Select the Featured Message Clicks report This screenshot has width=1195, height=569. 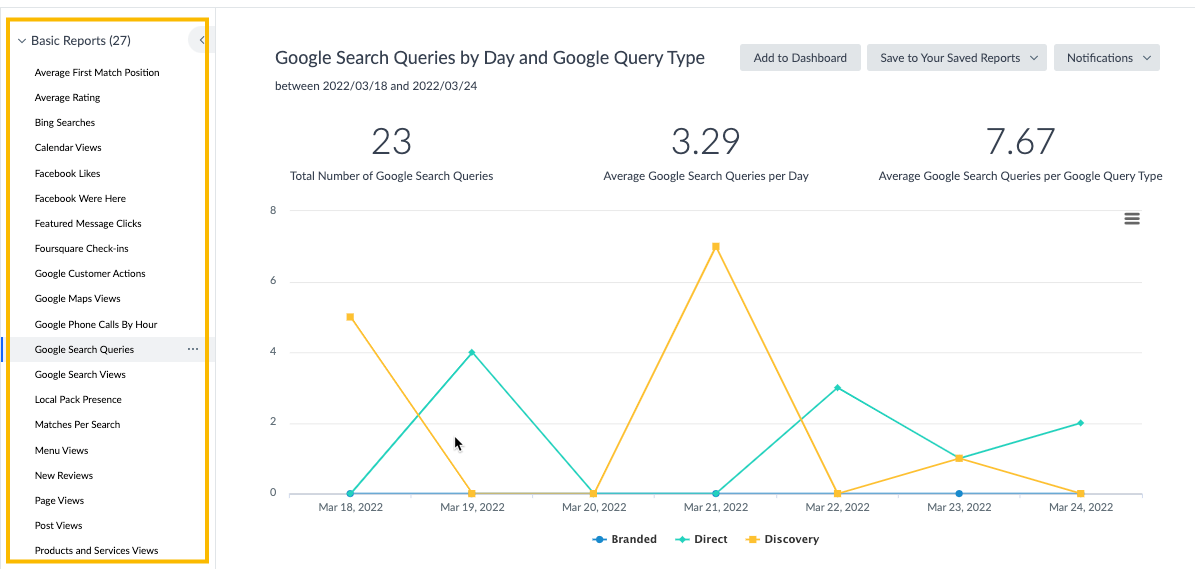coord(88,224)
